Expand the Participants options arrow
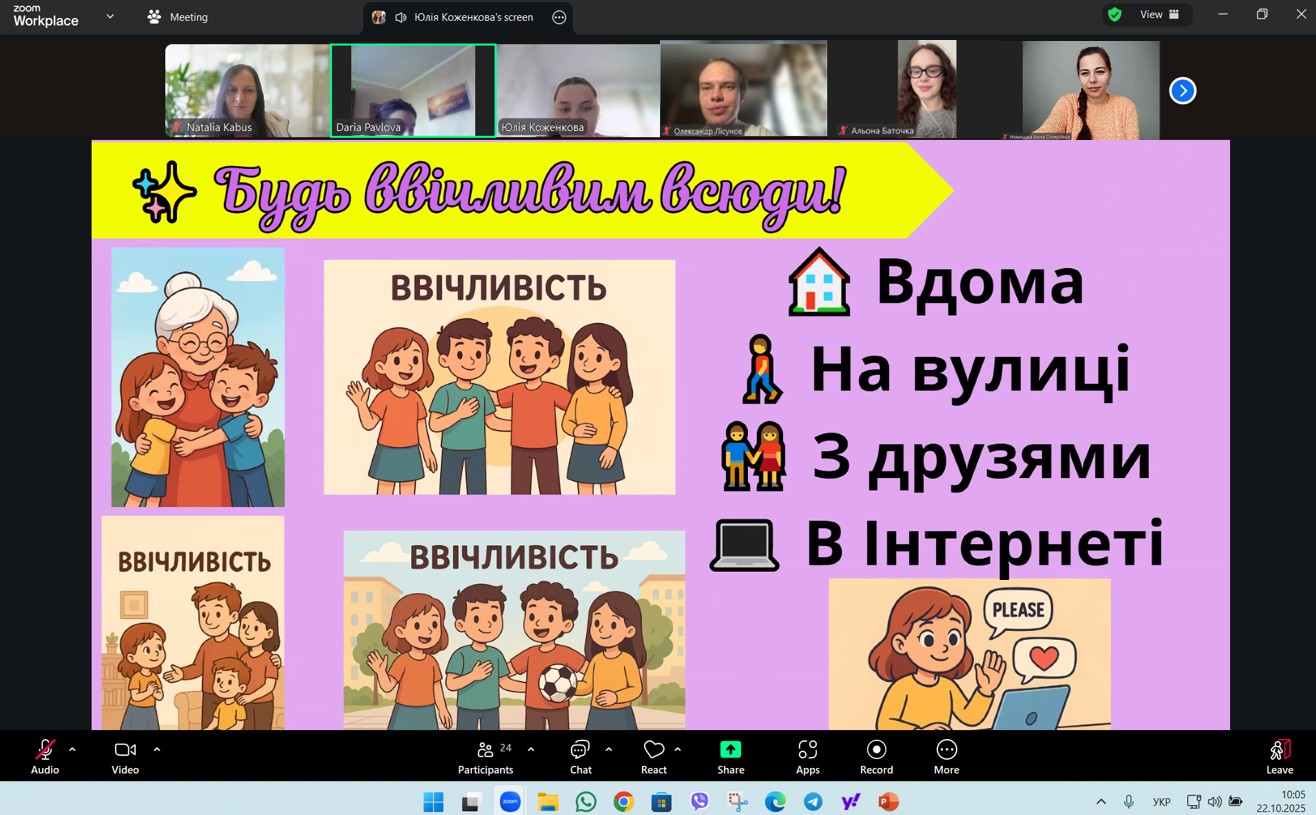This screenshot has height=815, width=1316. 531,749
